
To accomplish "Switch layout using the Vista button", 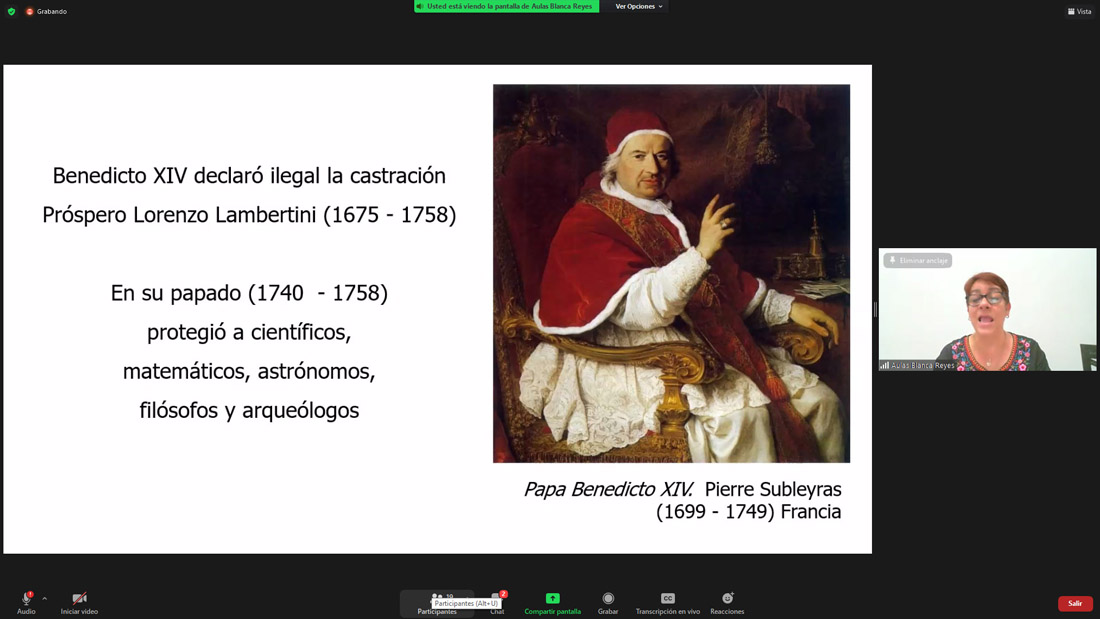I will [1080, 11].
